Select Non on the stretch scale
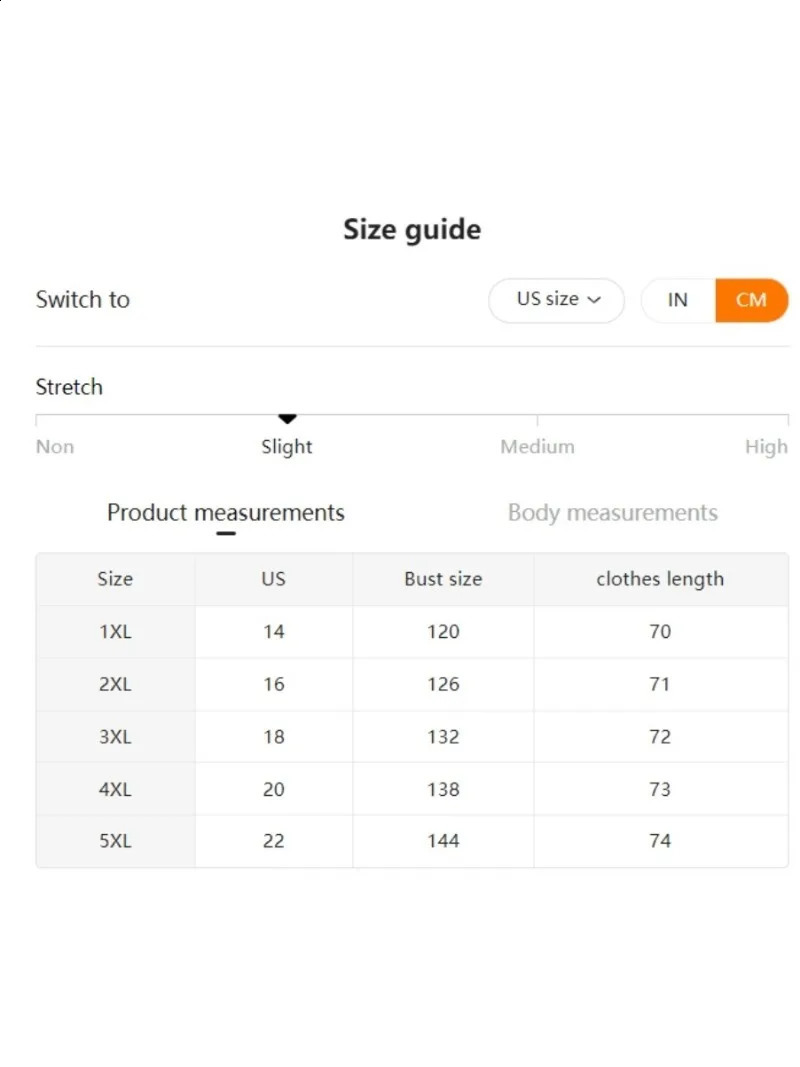Image resolution: width=800 pixels, height=1067 pixels. [54, 446]
